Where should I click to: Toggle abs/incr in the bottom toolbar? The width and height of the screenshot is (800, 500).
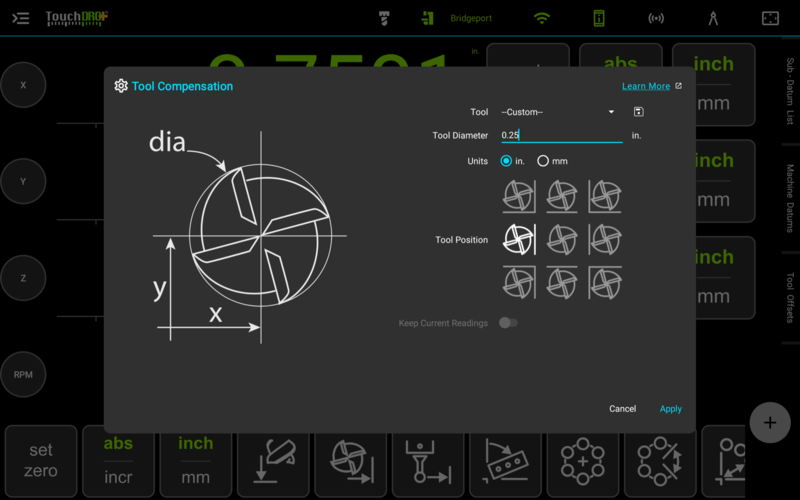(x=118, y=461)
